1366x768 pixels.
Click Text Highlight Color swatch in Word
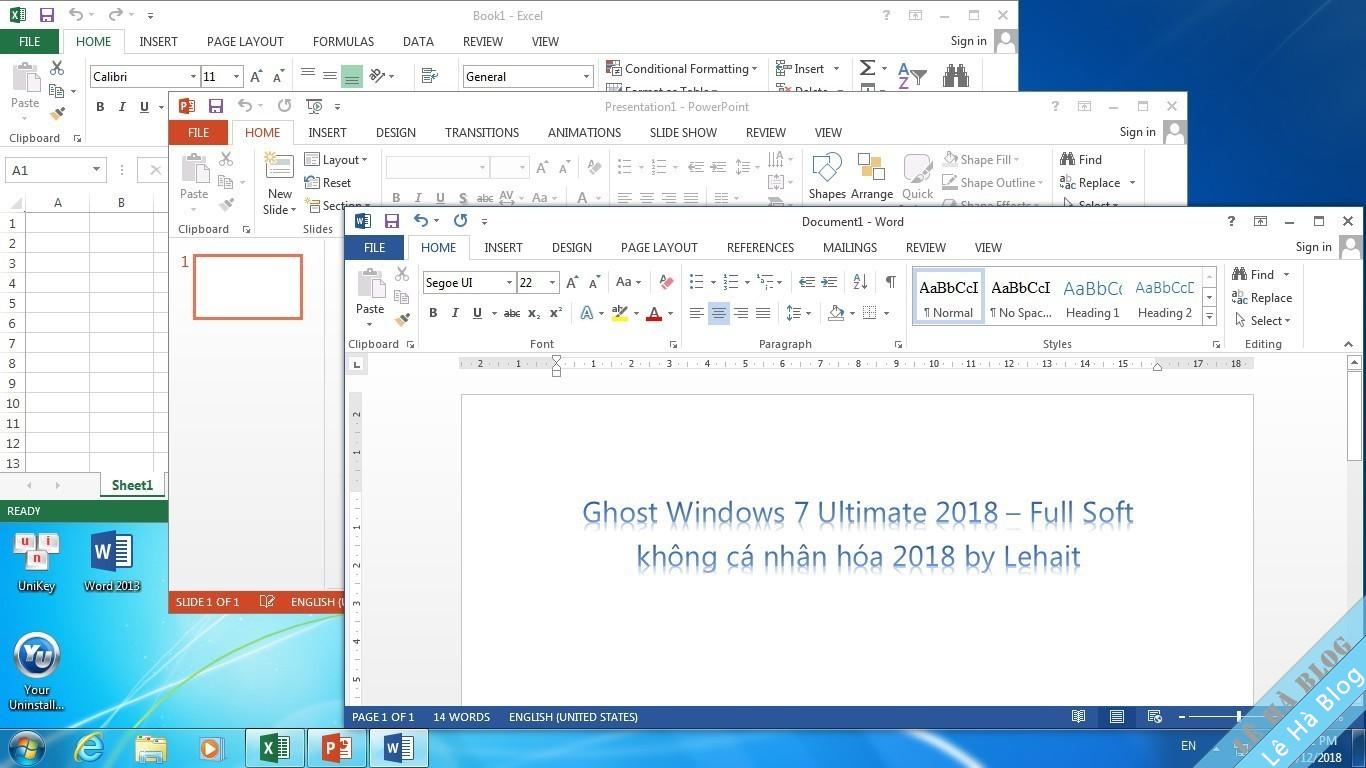(619, 313)
